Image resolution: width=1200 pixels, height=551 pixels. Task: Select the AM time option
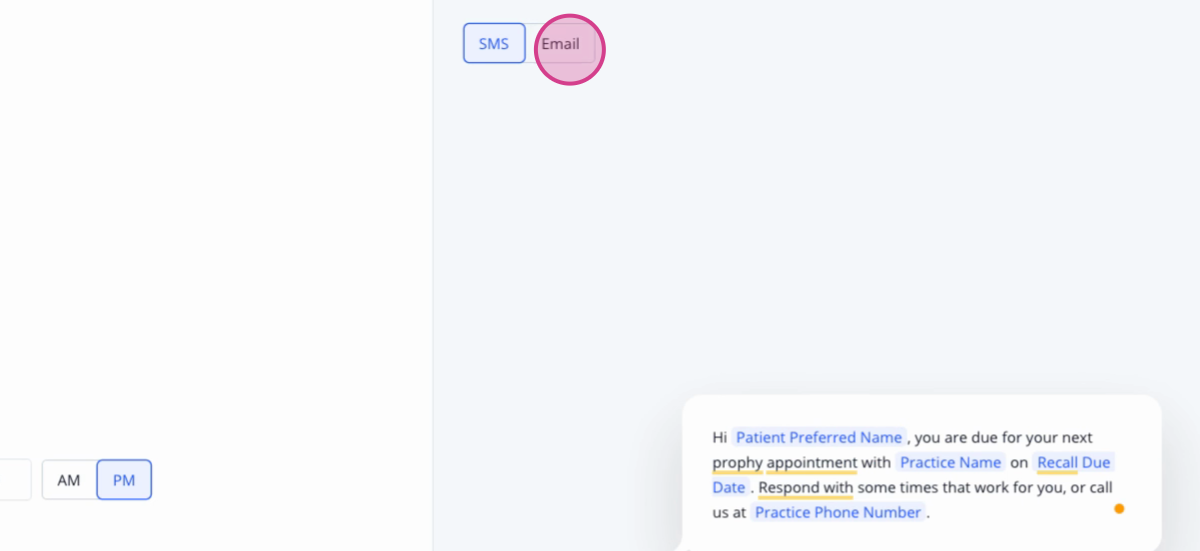coord(69,480)
